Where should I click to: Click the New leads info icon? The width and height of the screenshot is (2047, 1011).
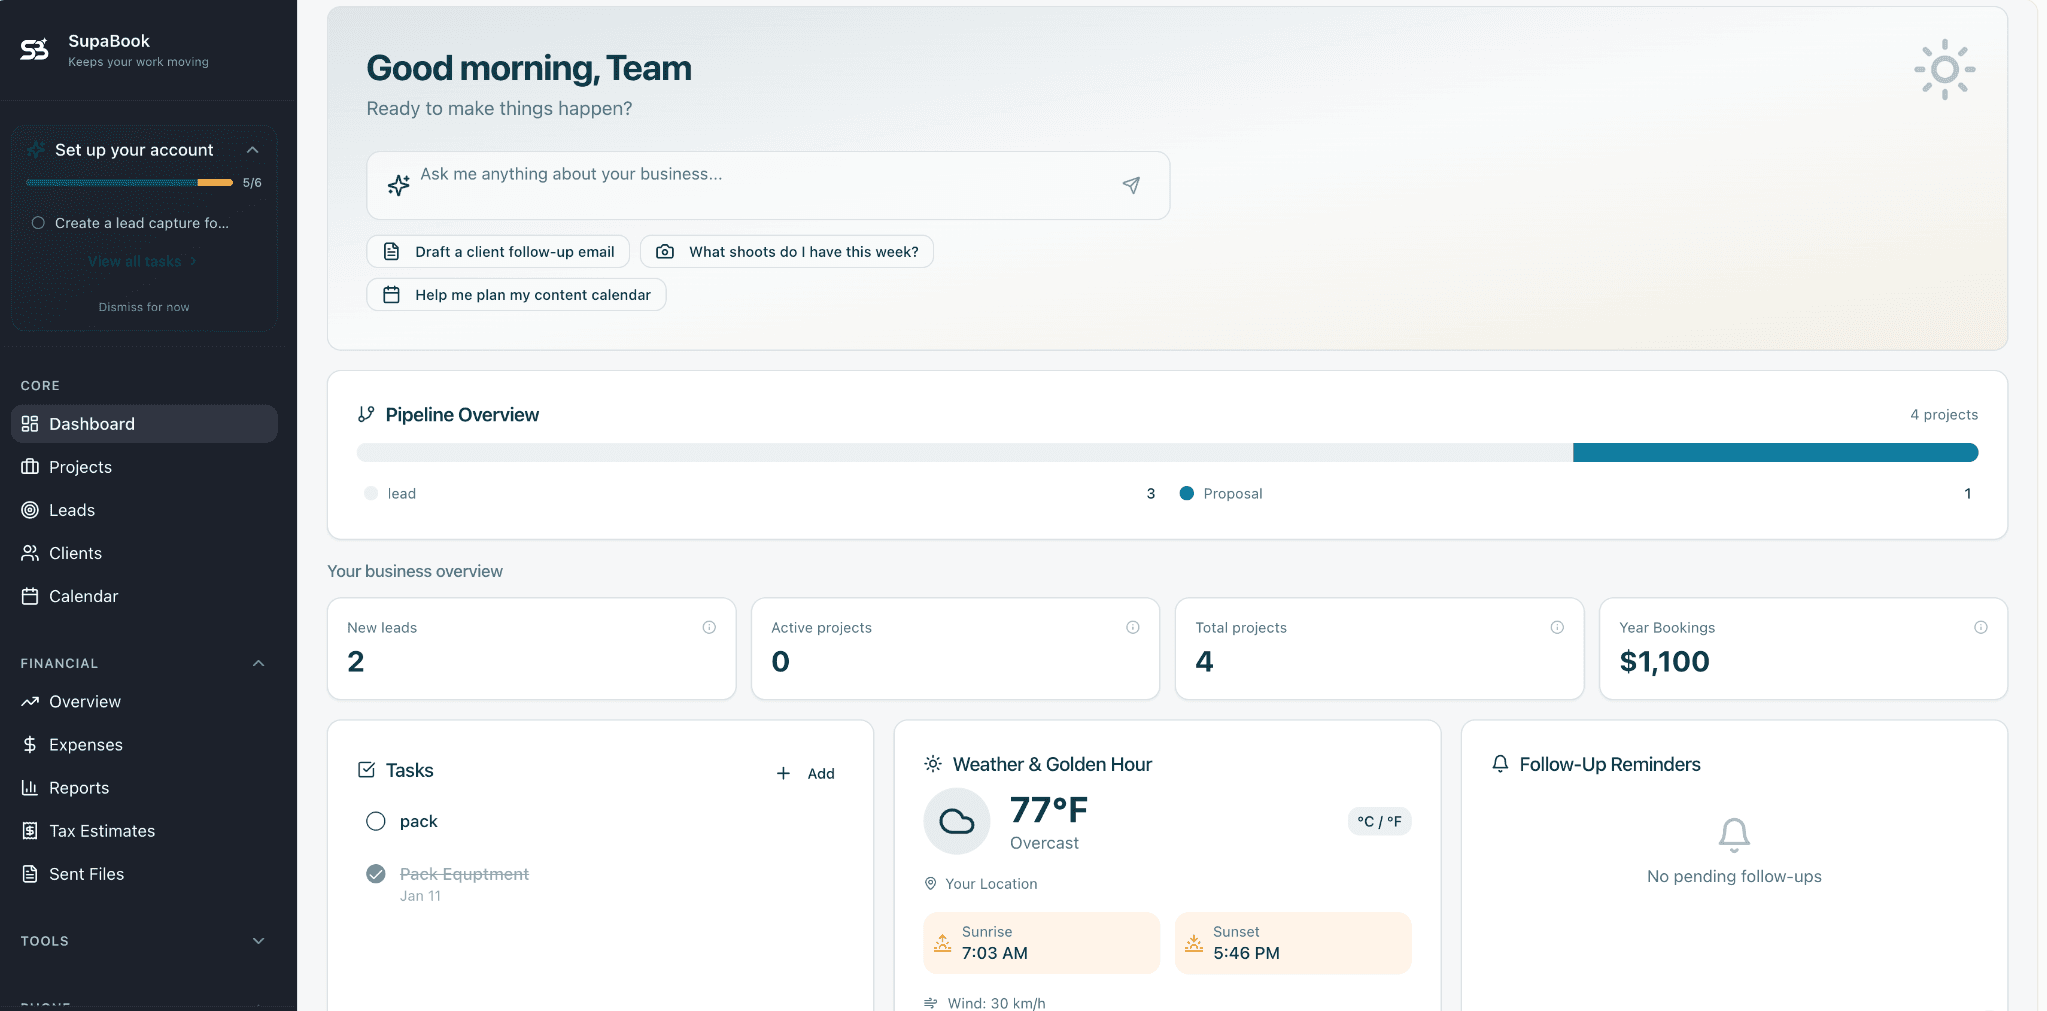coord(709,627)
